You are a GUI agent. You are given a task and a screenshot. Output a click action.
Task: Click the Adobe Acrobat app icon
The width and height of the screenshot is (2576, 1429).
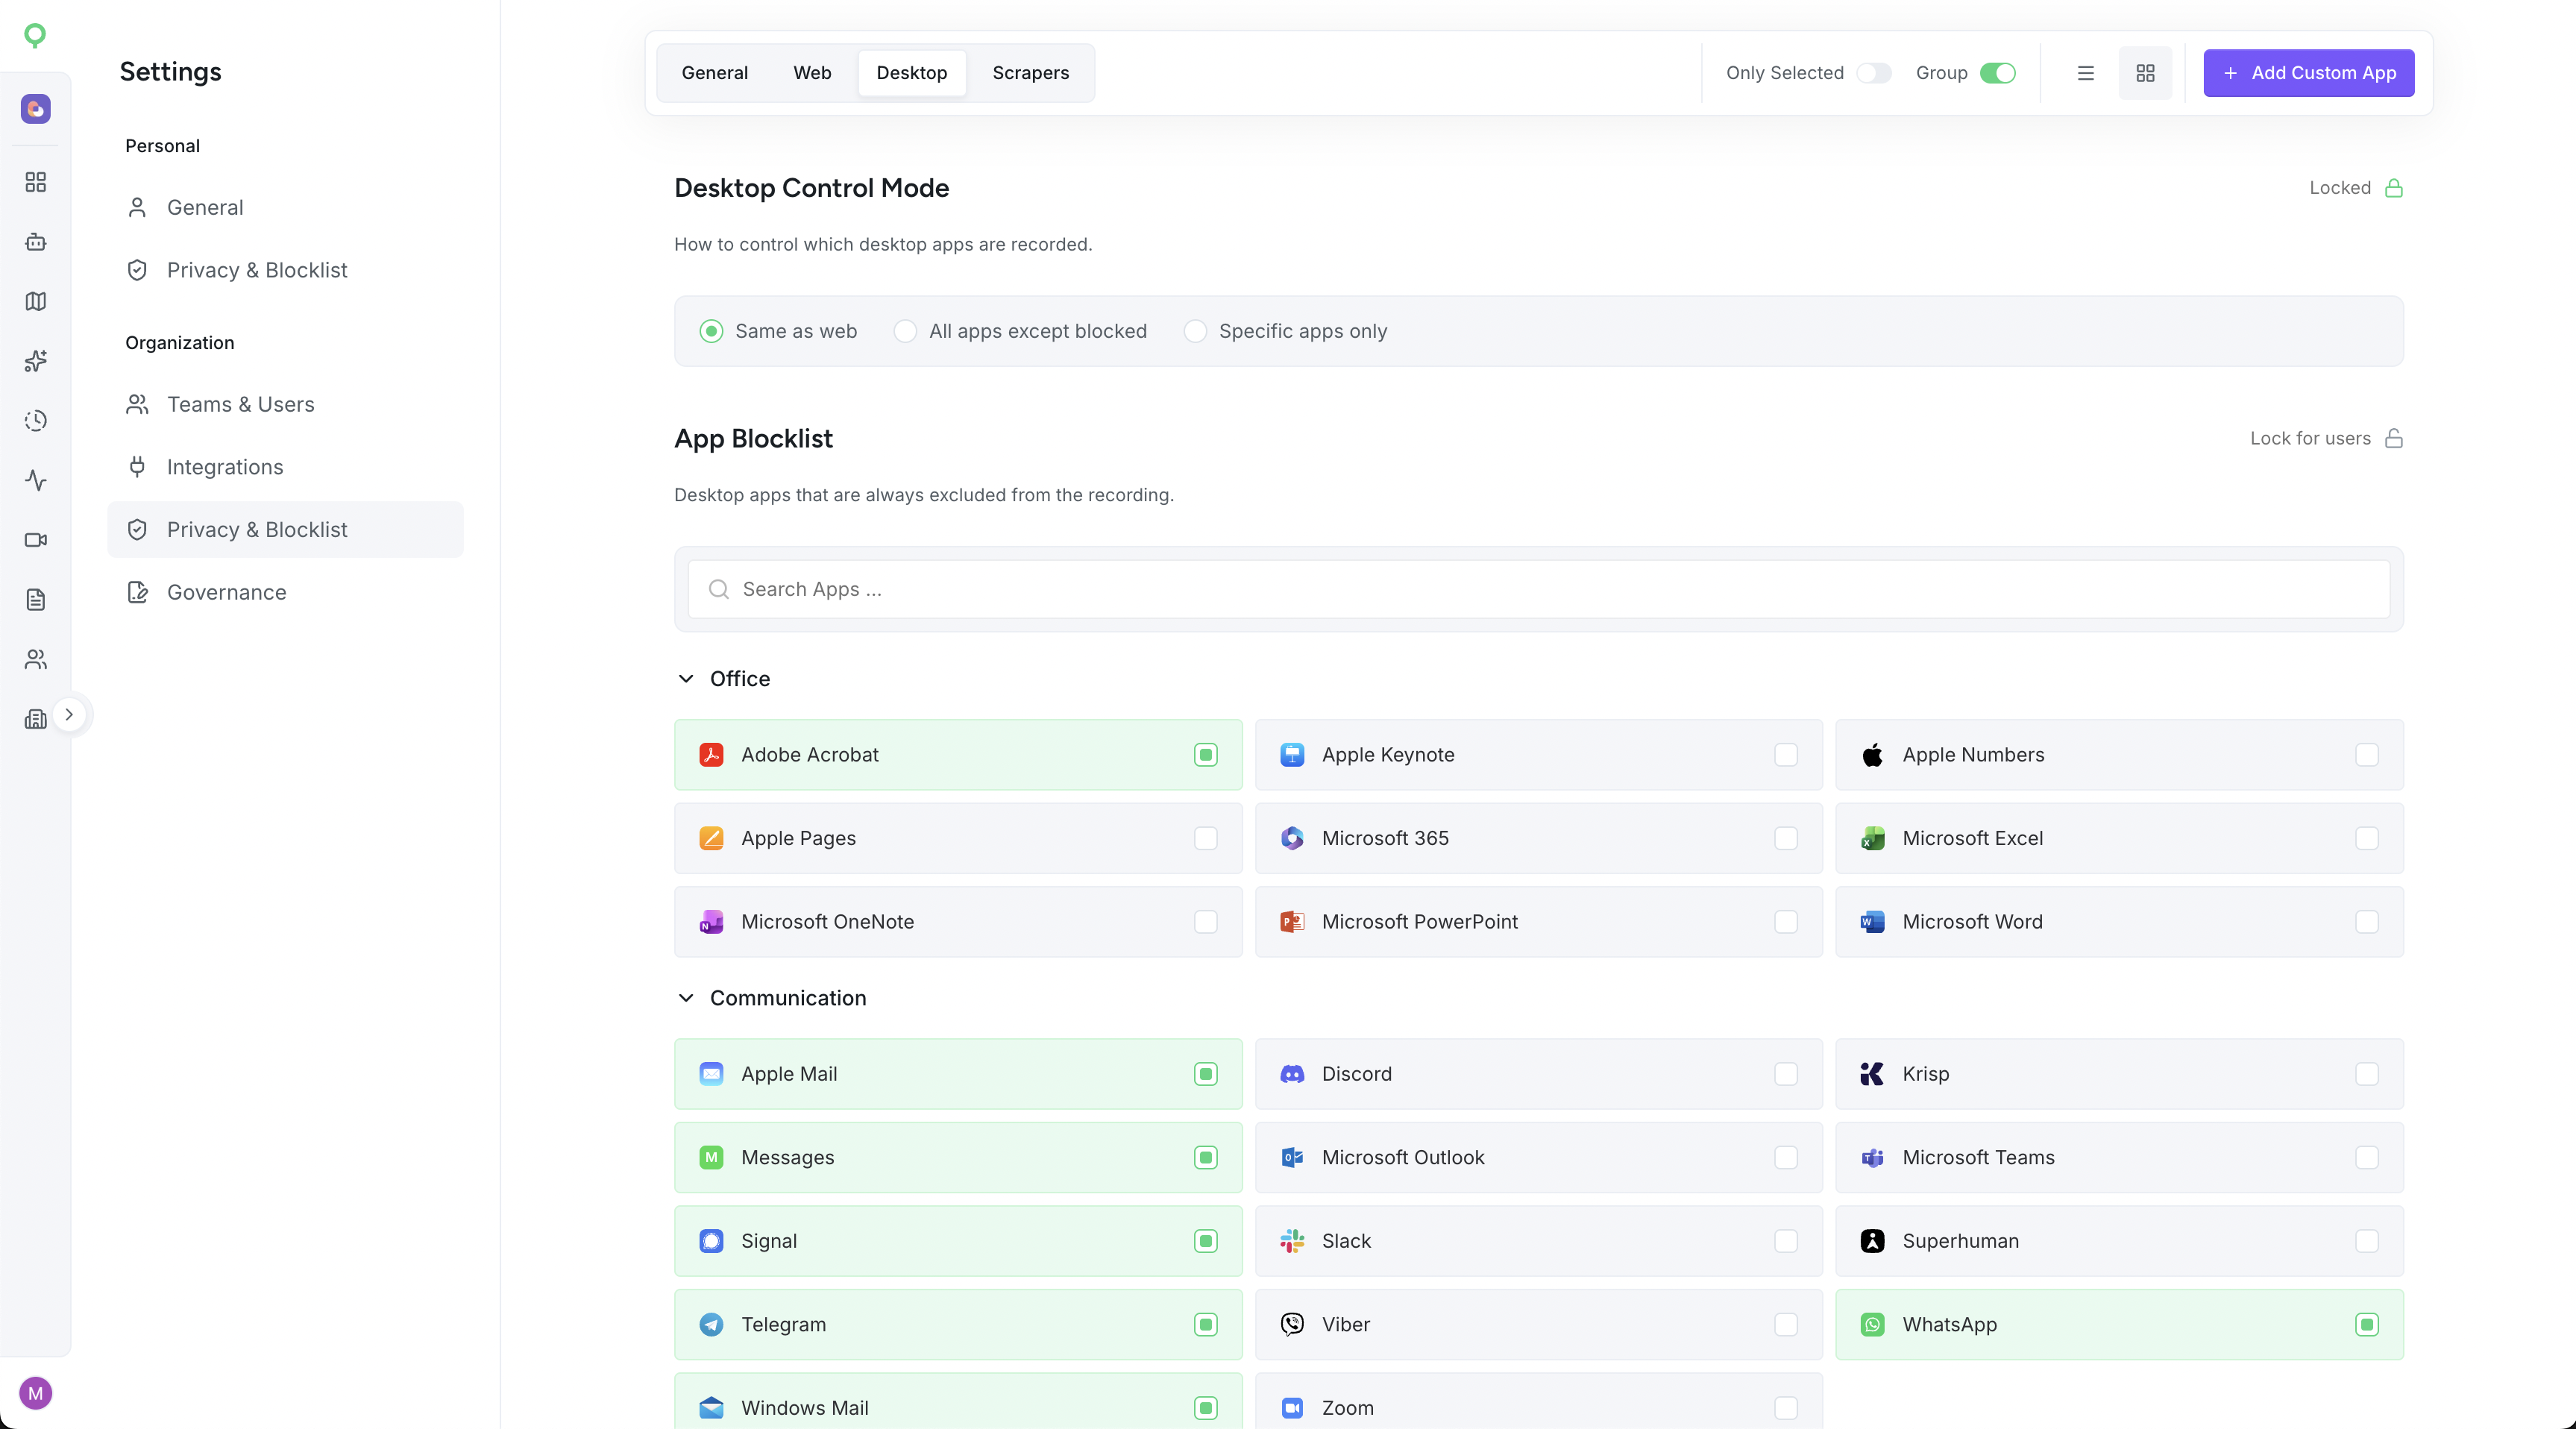coord(711,755)
